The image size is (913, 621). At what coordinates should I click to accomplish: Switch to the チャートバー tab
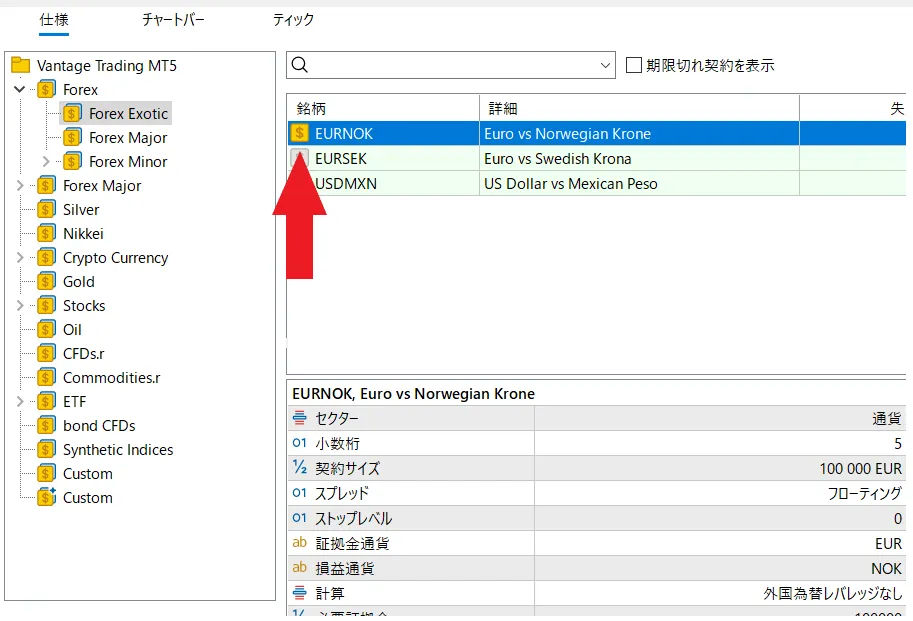point(173,20)
